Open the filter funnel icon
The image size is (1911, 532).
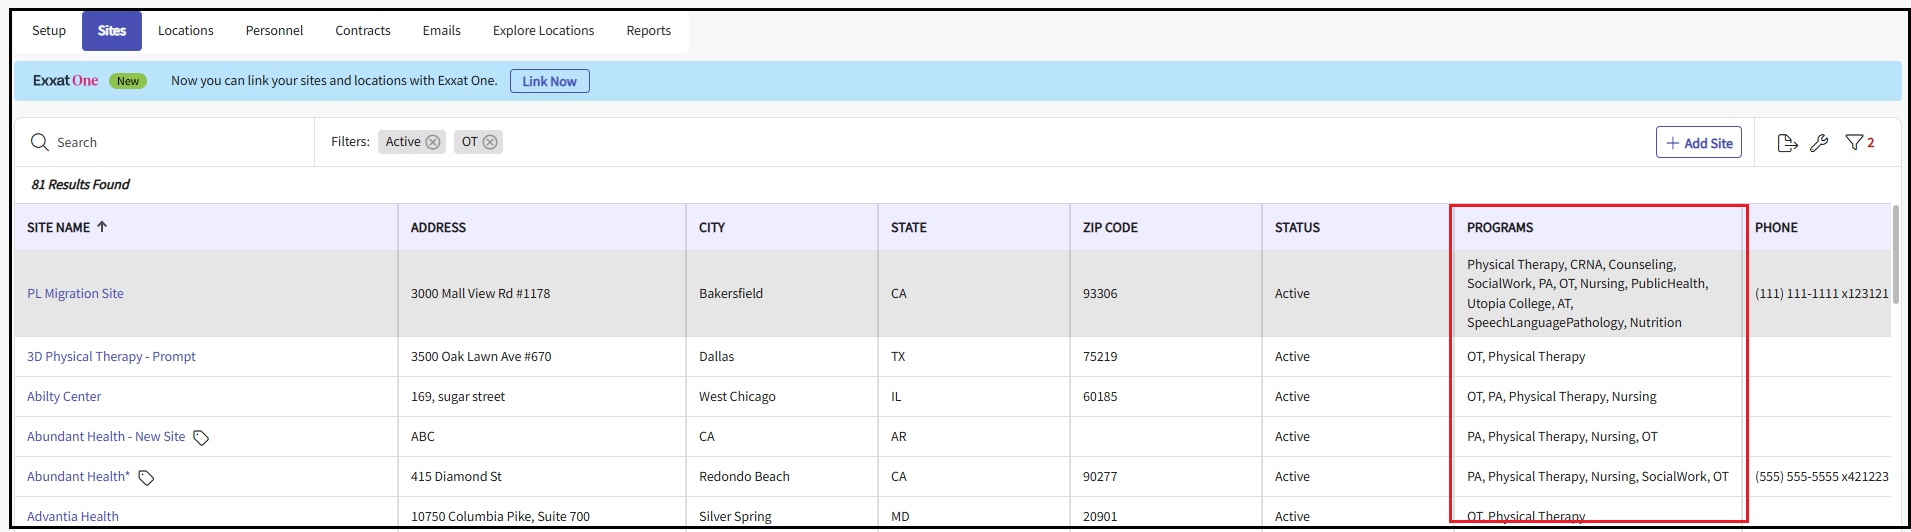(x=1854, y=143)
